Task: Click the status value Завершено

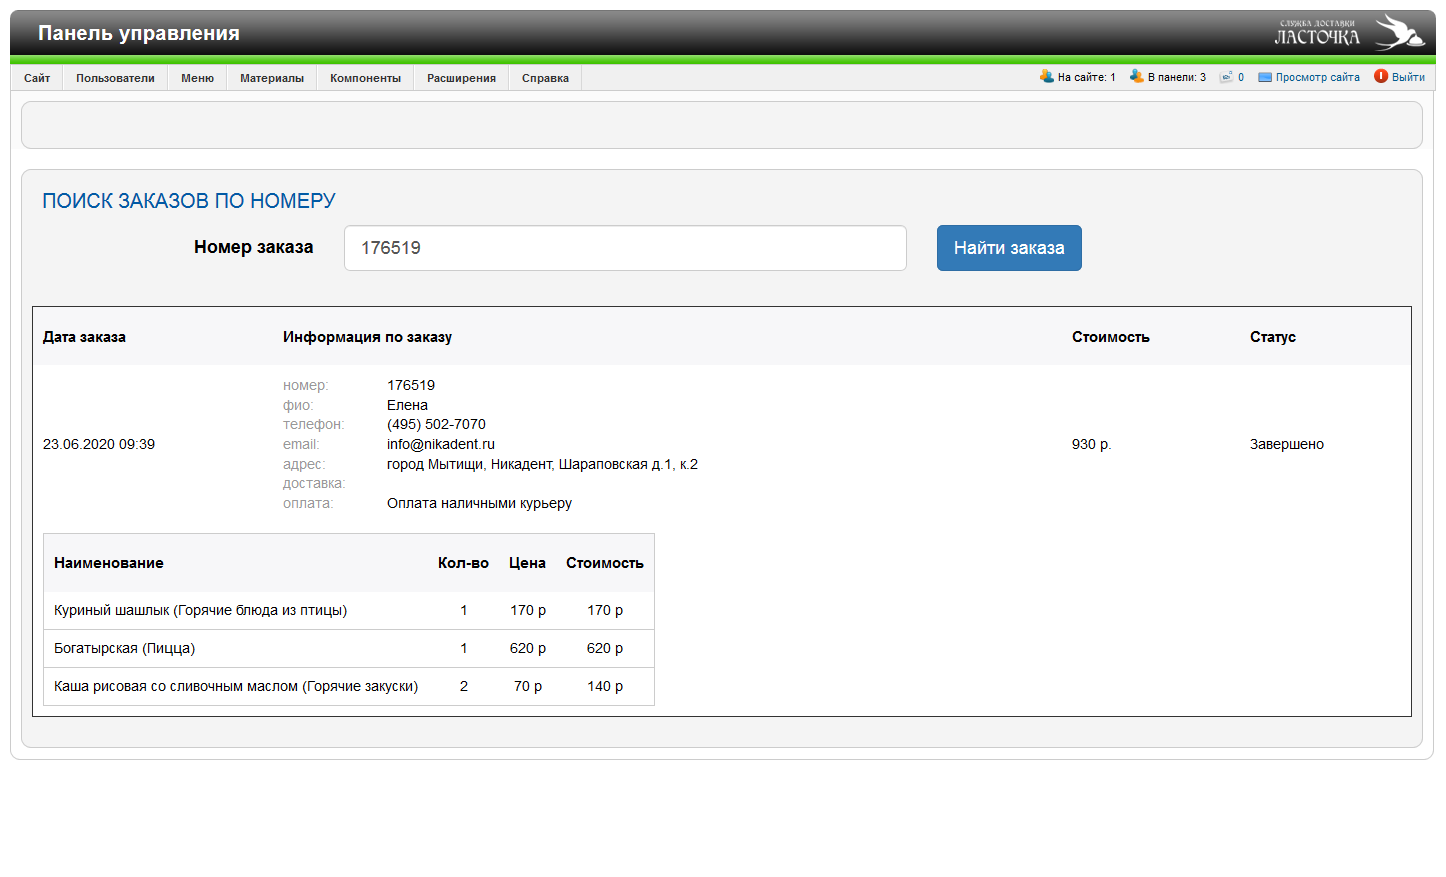Action: click(x=1286, y=444)
